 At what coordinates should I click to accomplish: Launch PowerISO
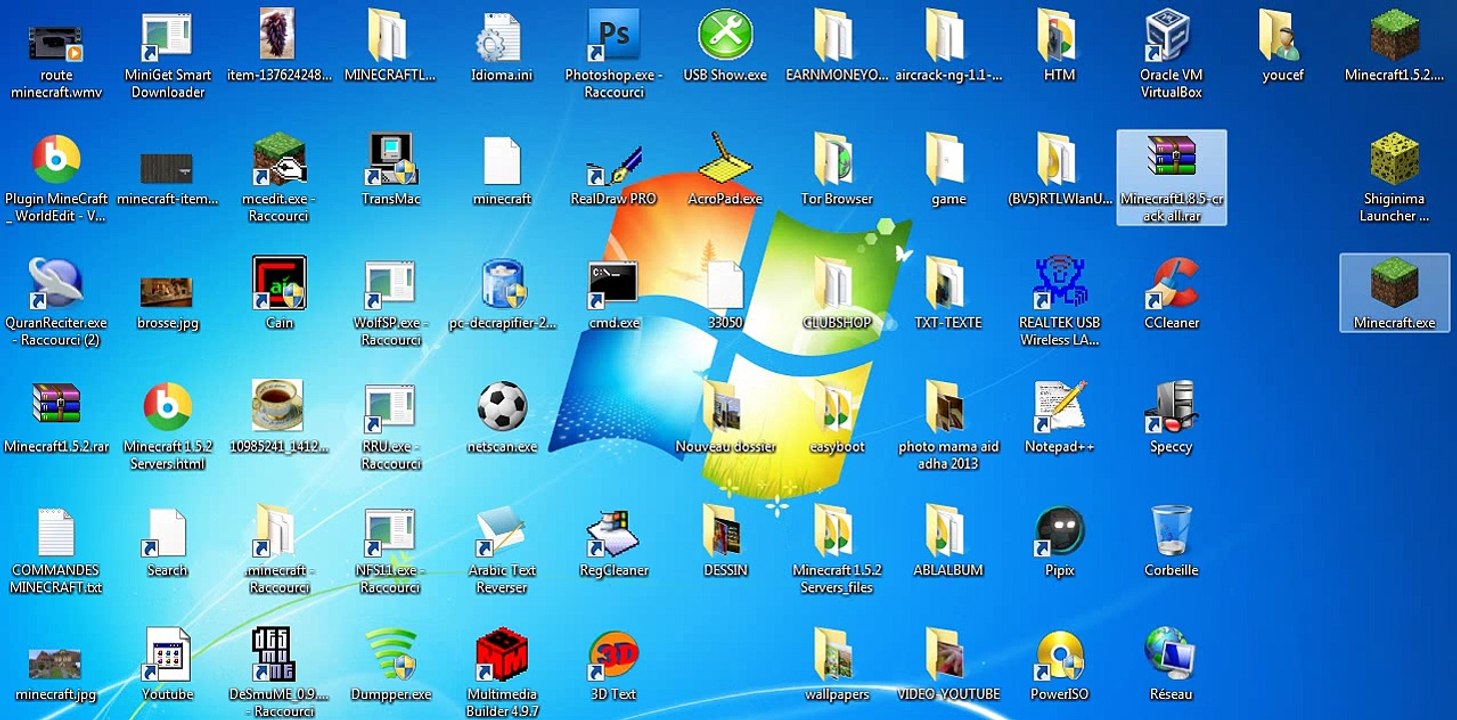pos(1059,655)
